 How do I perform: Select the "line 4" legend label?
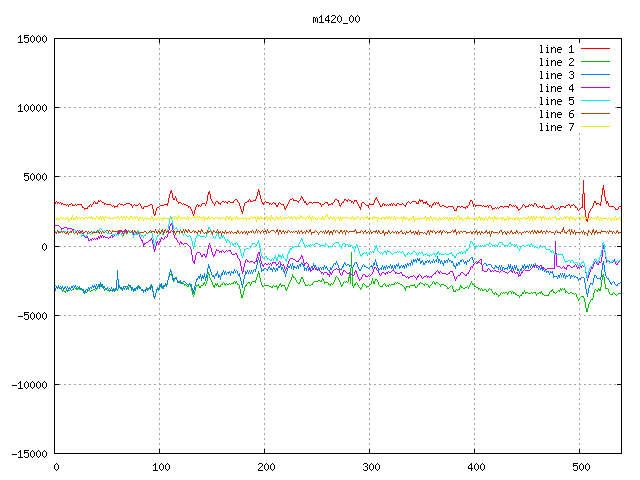556,88
